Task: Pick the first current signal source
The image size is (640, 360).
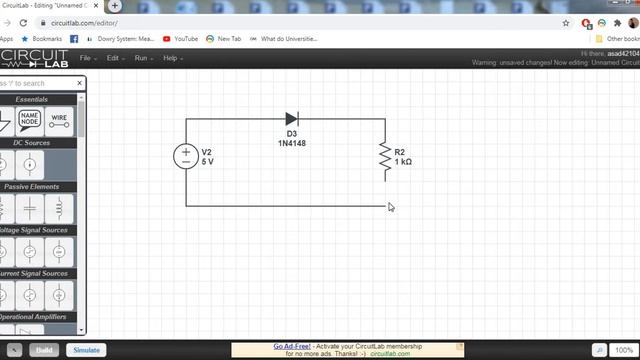Action: pos(6,295)
